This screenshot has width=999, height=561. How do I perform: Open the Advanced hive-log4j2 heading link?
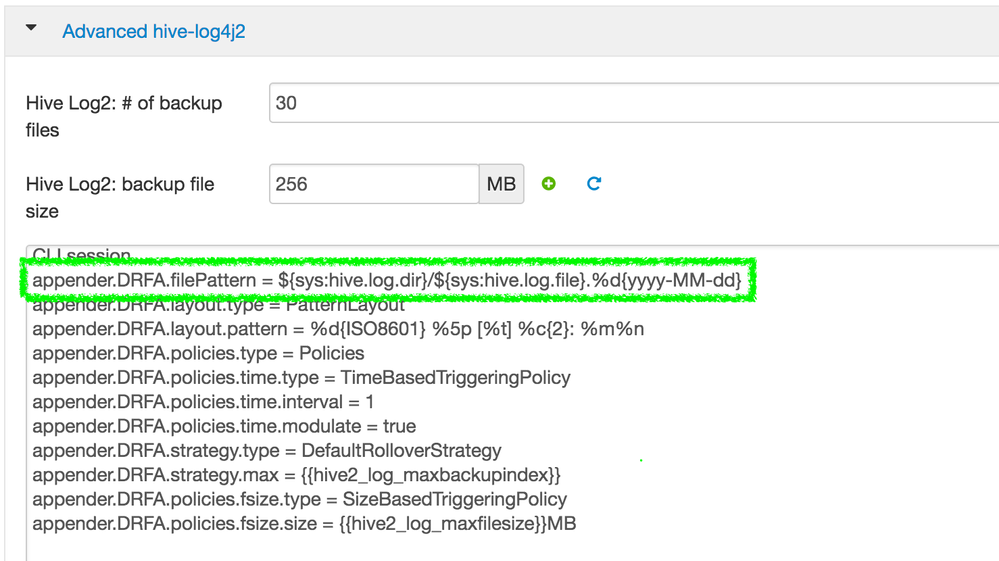153,31
